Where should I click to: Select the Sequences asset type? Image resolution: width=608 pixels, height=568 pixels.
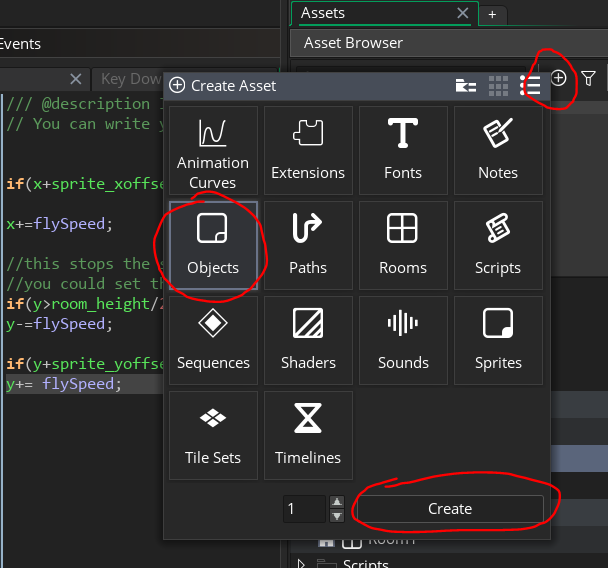(x=213, y=340)
